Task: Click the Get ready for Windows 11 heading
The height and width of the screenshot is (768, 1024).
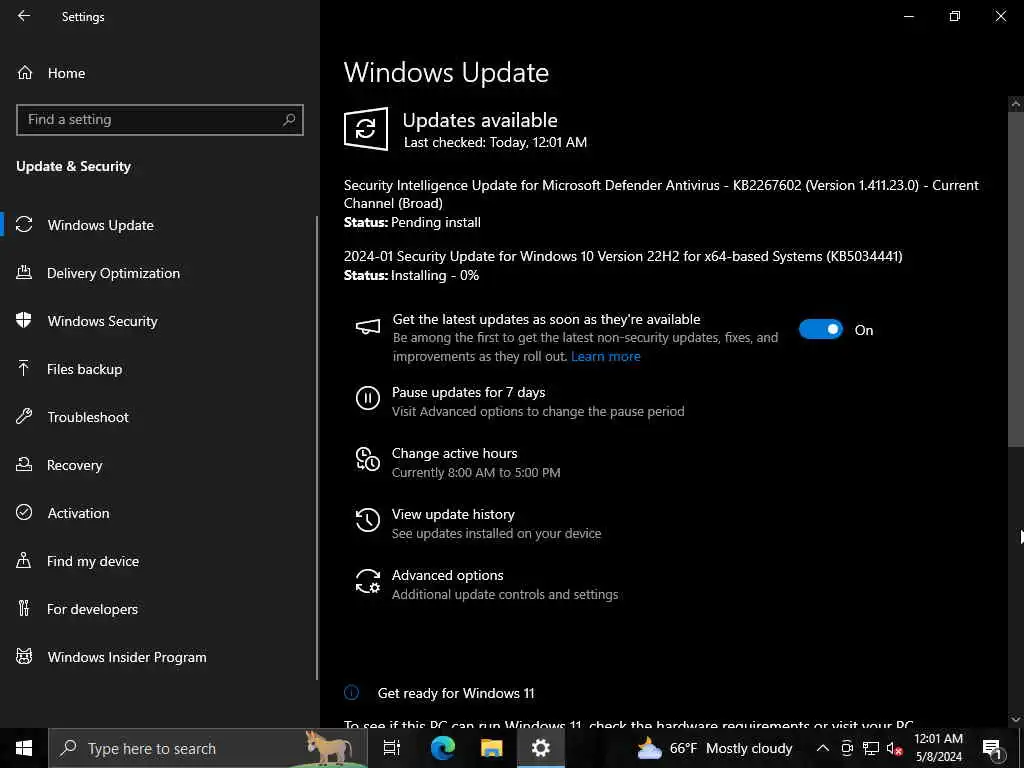Action: tap(456, 694)
